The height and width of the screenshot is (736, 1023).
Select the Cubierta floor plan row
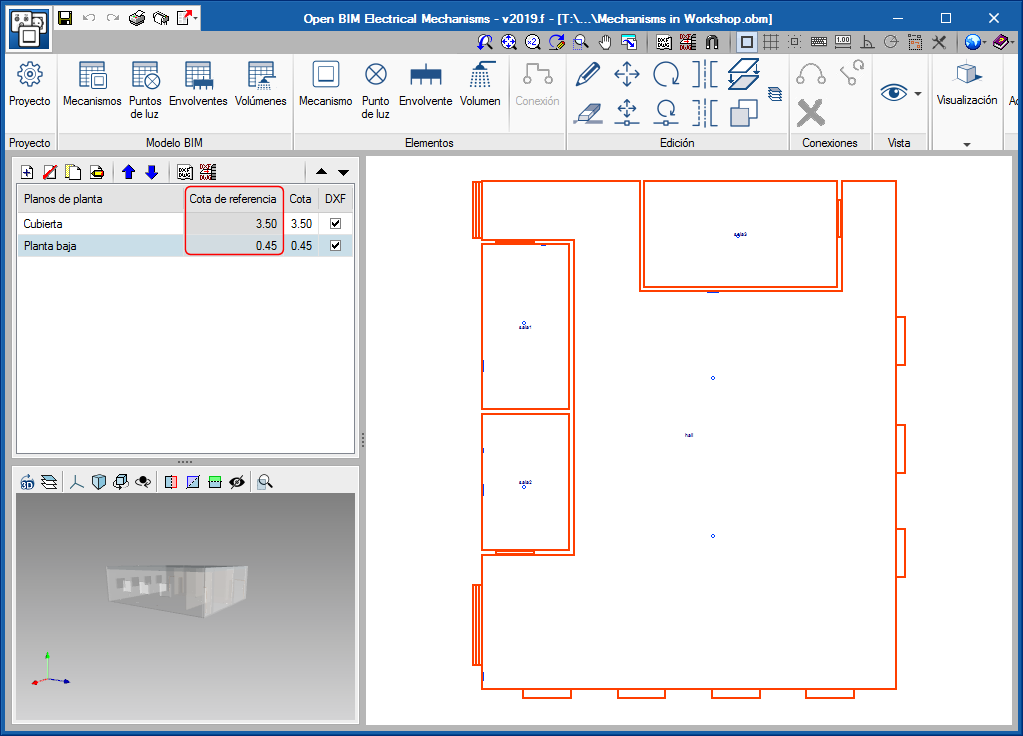[185, 223]
